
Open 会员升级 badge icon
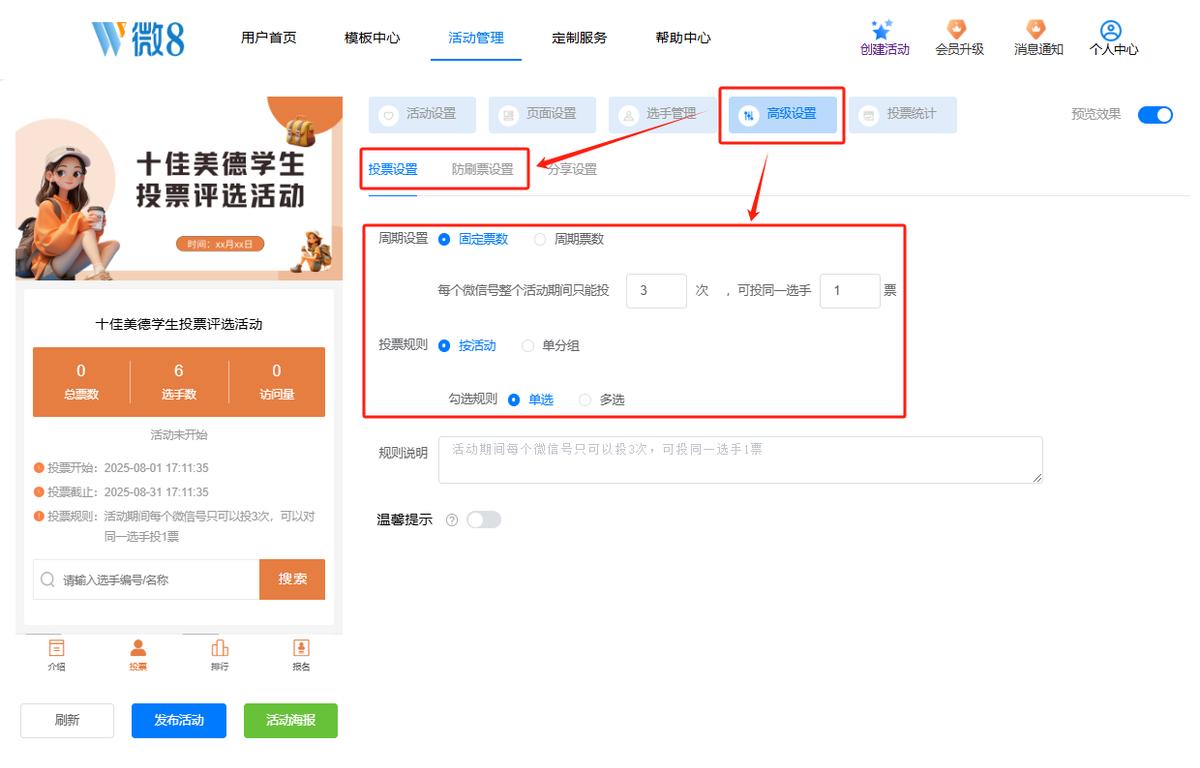pos(957,29)
